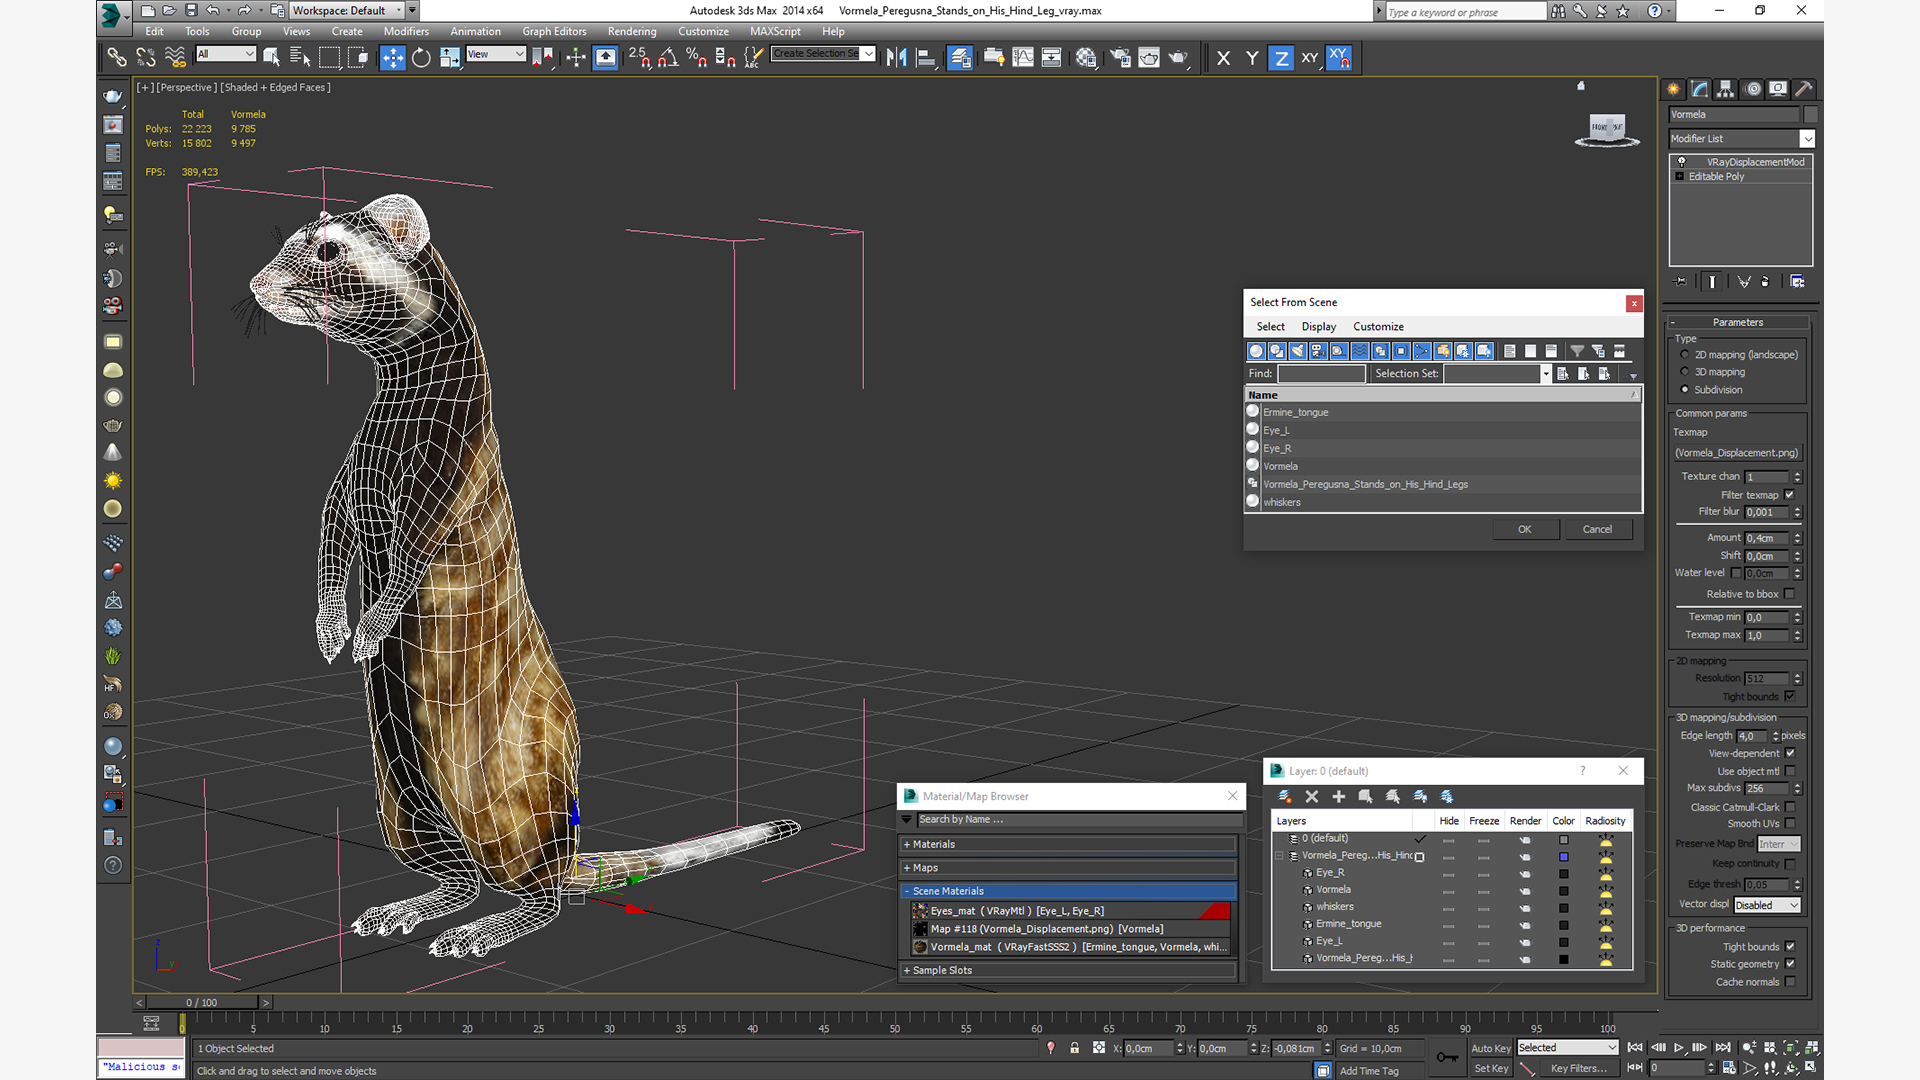Image resolution: width=1920 pixels, height=1080 pixels.
Task: Click Cancel in Select From Scene dialog
Action: click(1597, 529)
